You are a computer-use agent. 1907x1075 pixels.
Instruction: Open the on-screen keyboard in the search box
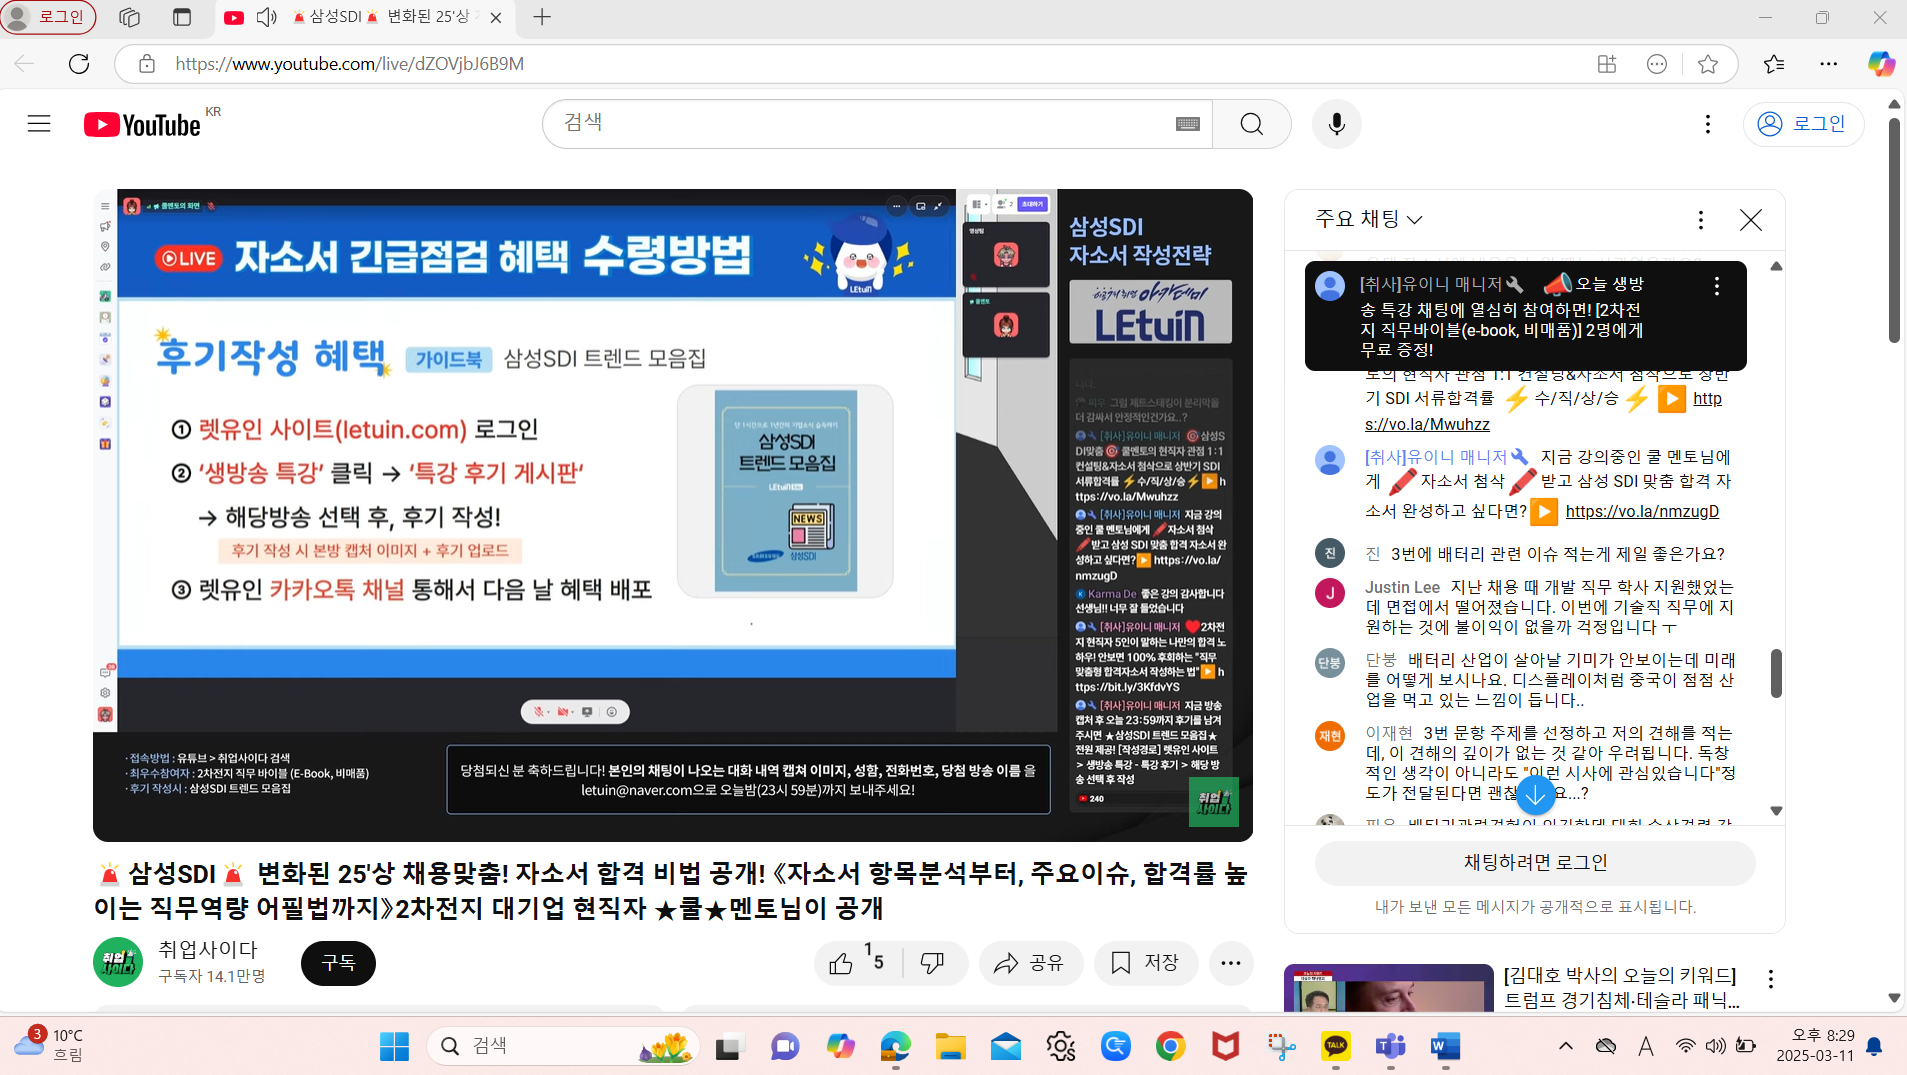[1187, 124]
